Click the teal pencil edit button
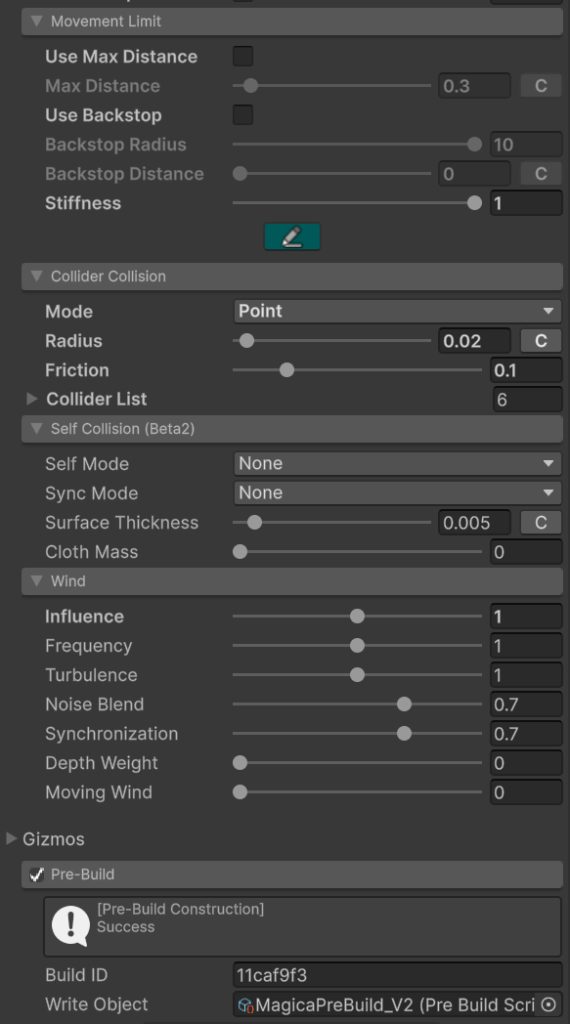 [292, 236]
